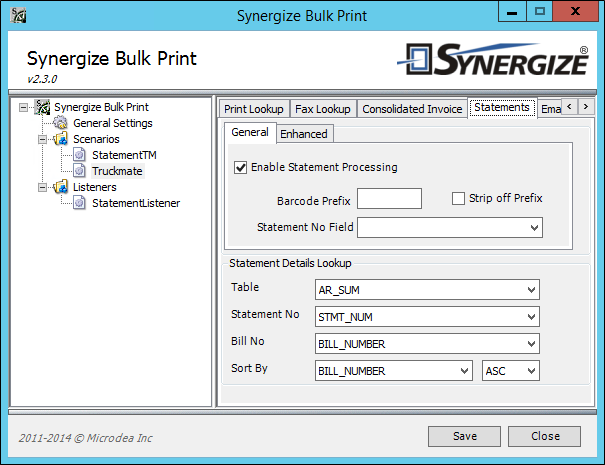The image size is (605, 465).
Task: Click the Close button
Action: [544, 436]
